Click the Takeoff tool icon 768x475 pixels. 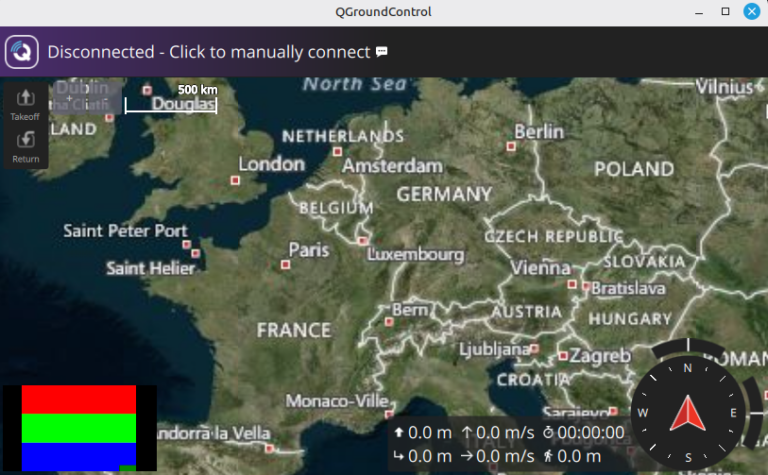point(26,99)
